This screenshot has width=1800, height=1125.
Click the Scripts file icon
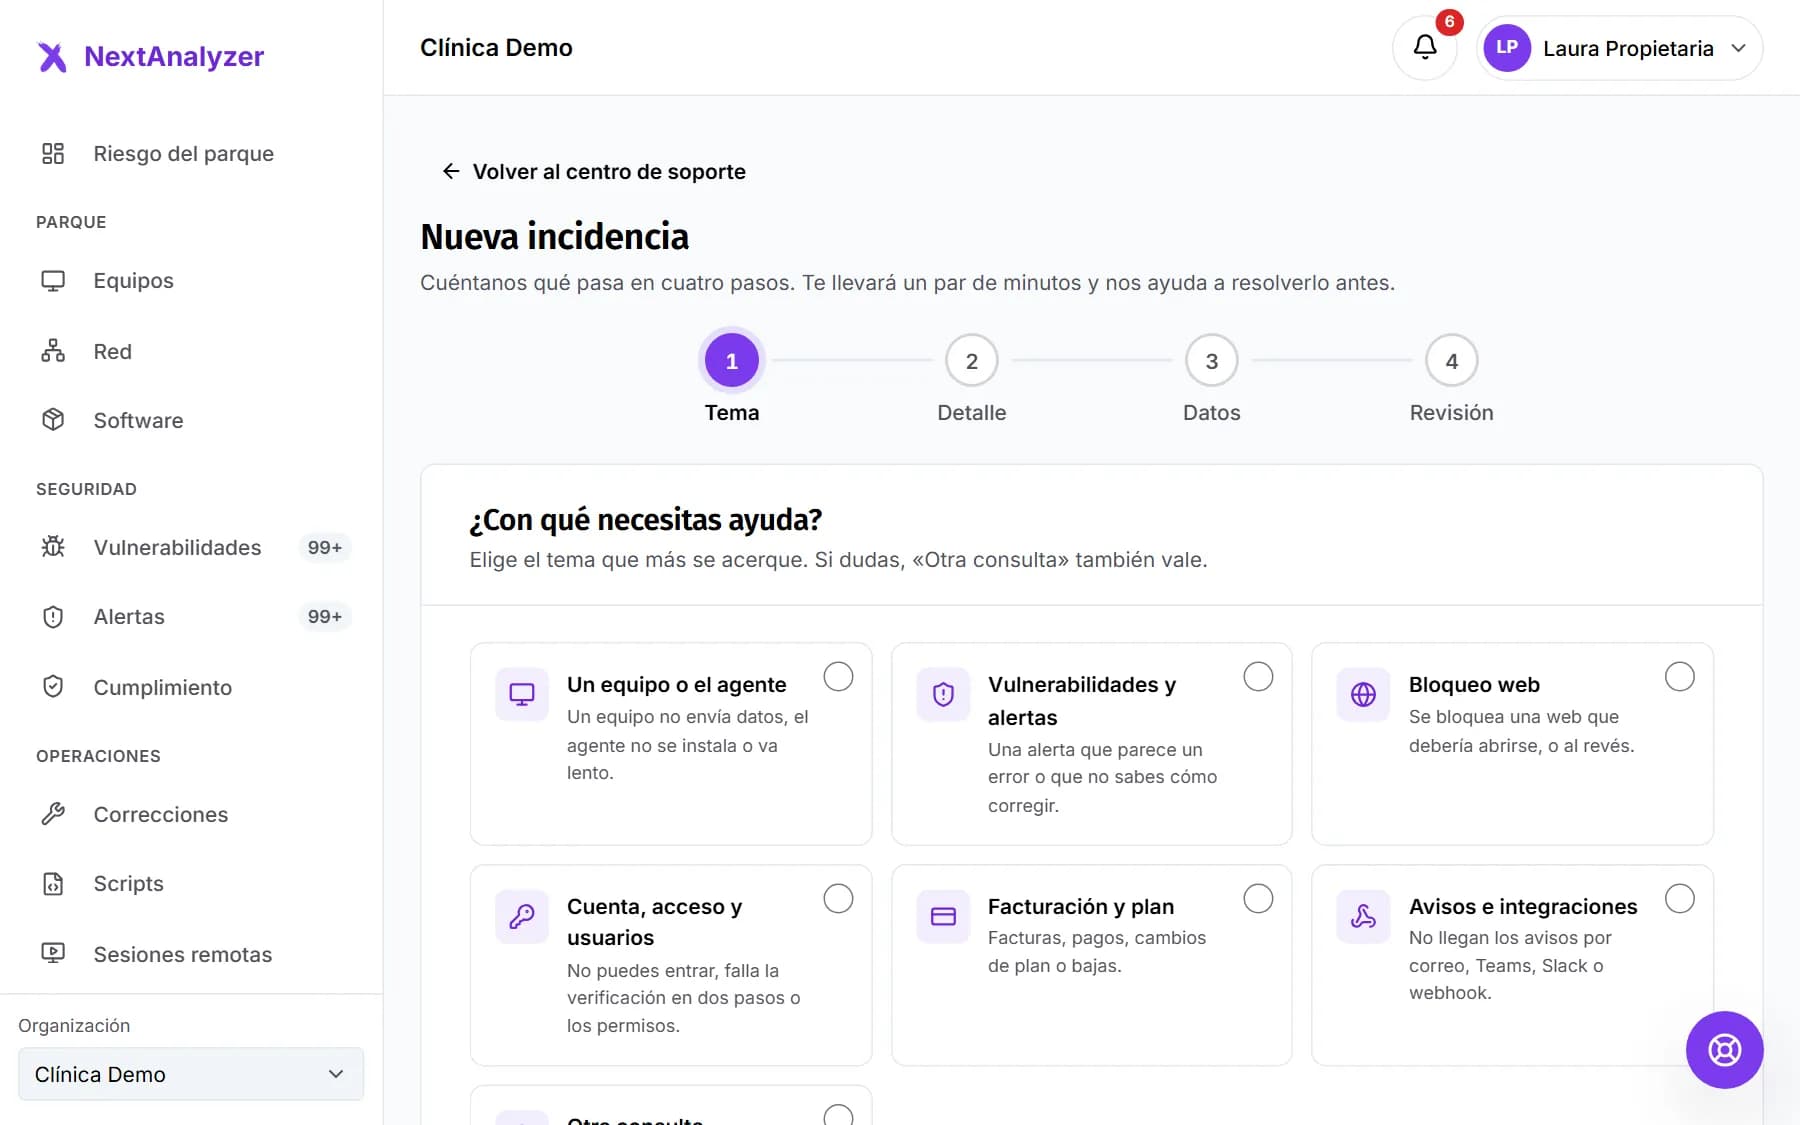pyautogui.click(x=53, y=884)
